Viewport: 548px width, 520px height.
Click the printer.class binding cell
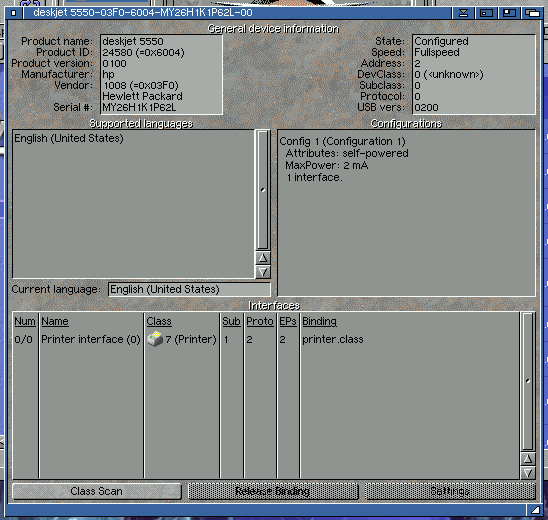[x=333, y=339]
